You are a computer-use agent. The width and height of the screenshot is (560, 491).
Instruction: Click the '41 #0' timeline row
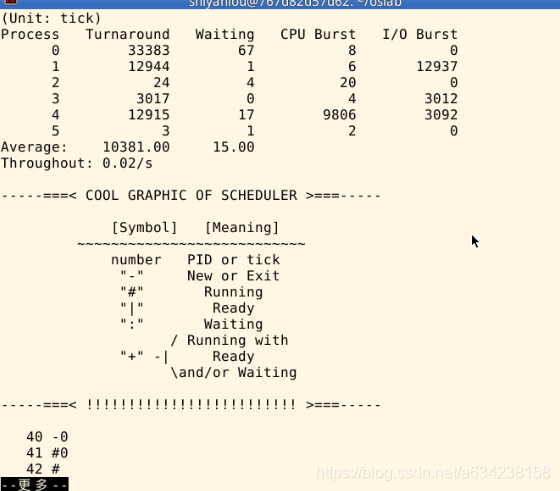click(x=47, y=453)
